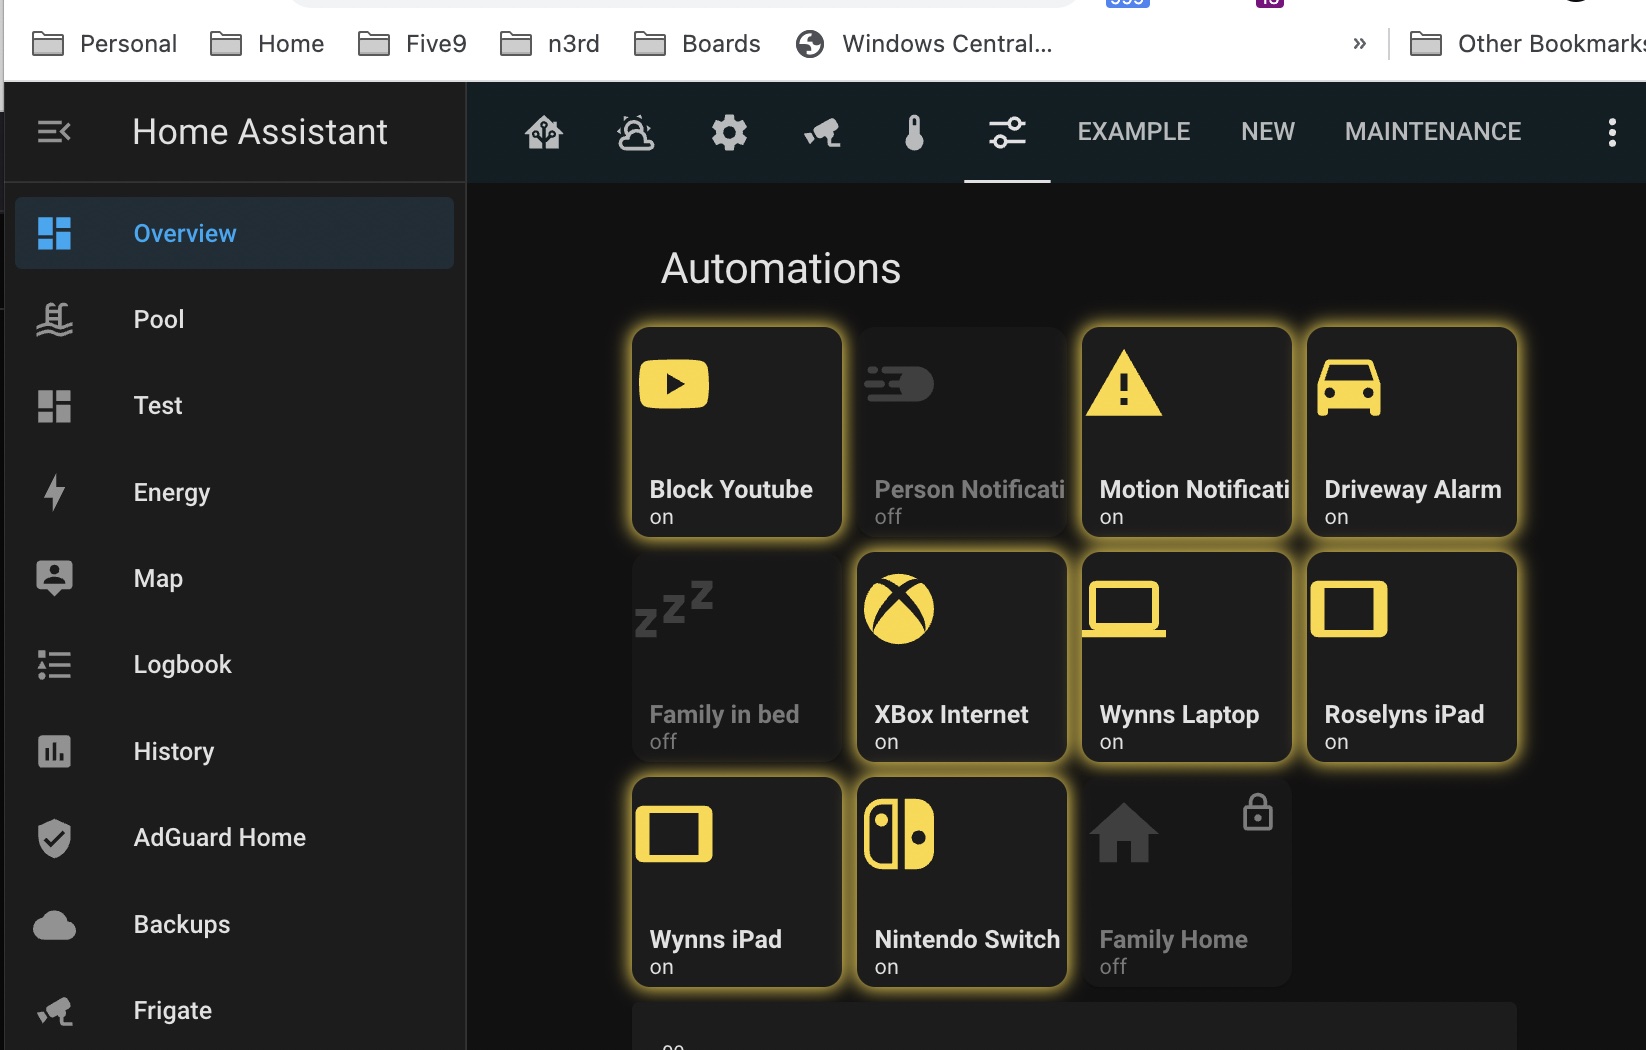Enable the Family in bed automation
The image size is (1646, 1050).
click(737, 657)
